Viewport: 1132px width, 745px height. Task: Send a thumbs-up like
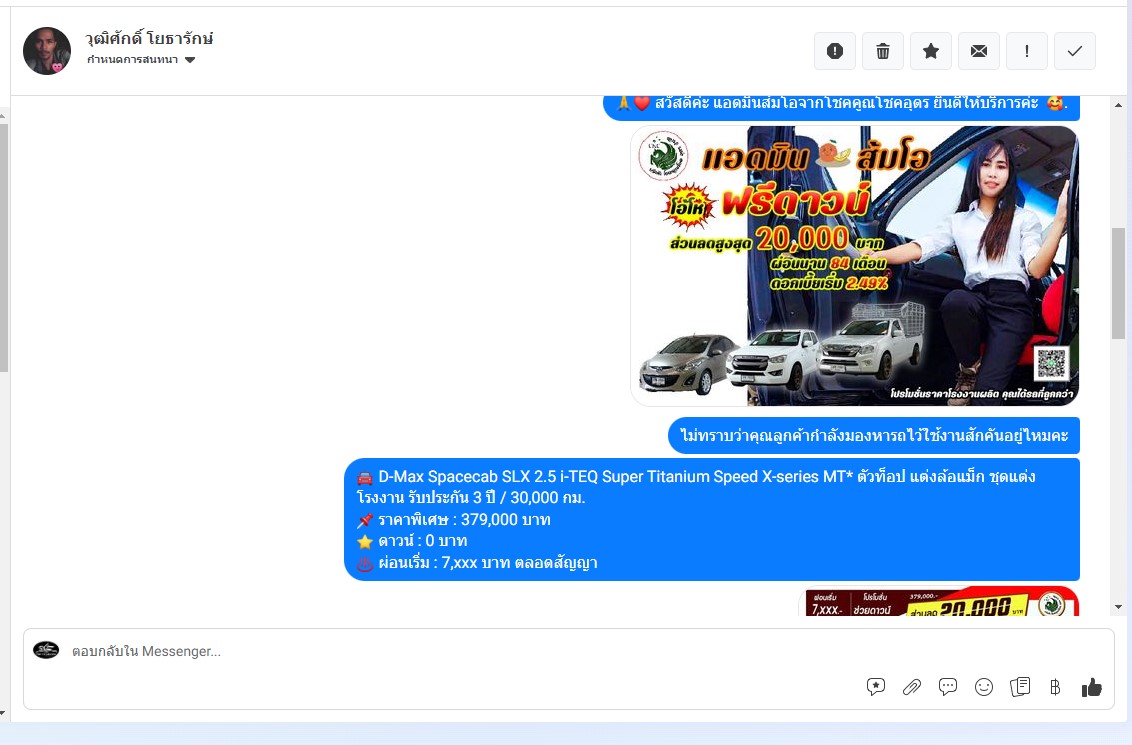click(1092, 687)
